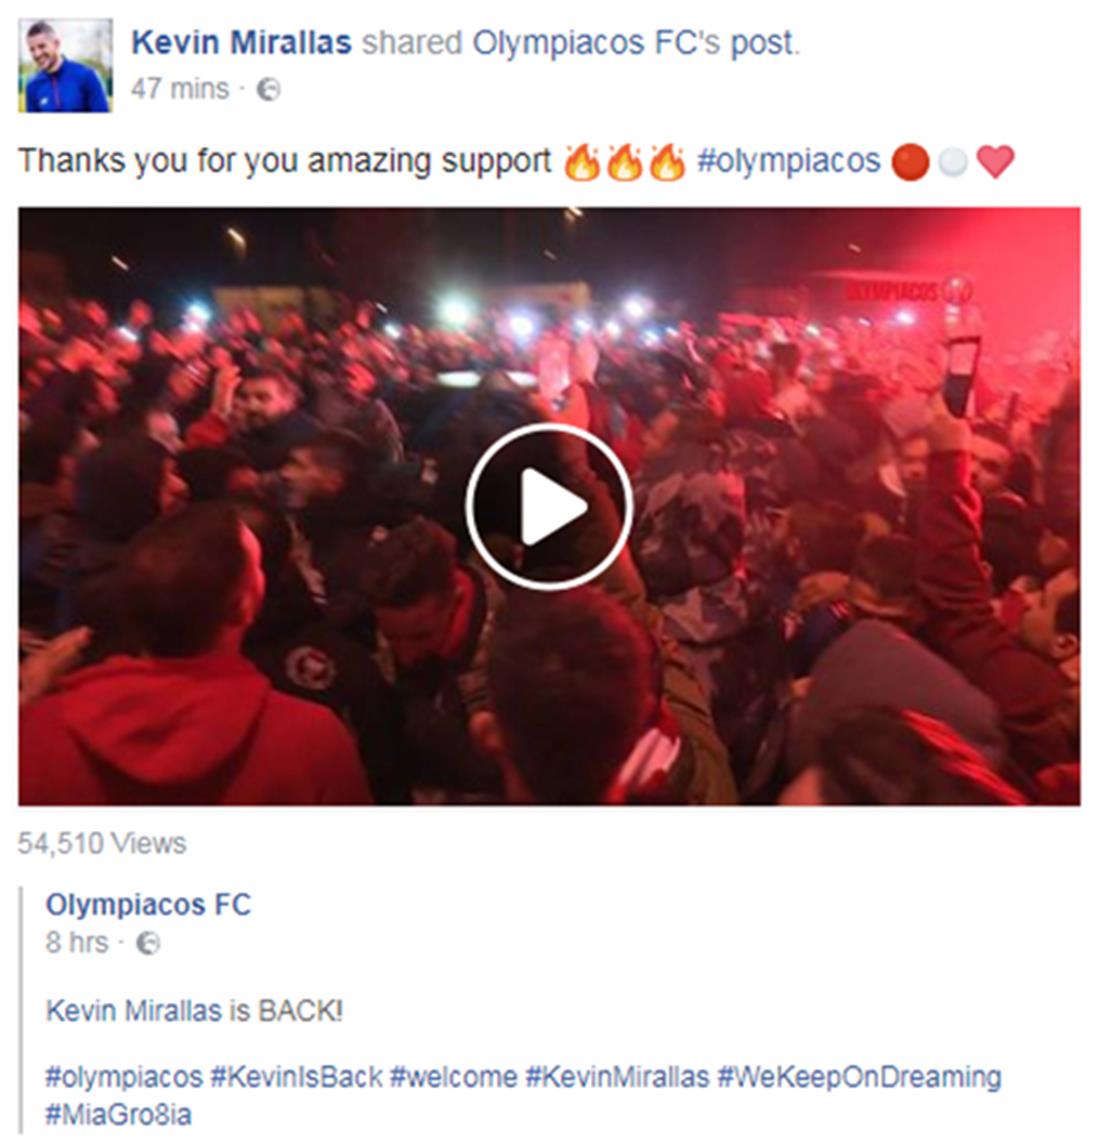Click the Kevin Mirallas name link
The width and height of the screenshot is (1100, 1144).
(x=241, y=42)
